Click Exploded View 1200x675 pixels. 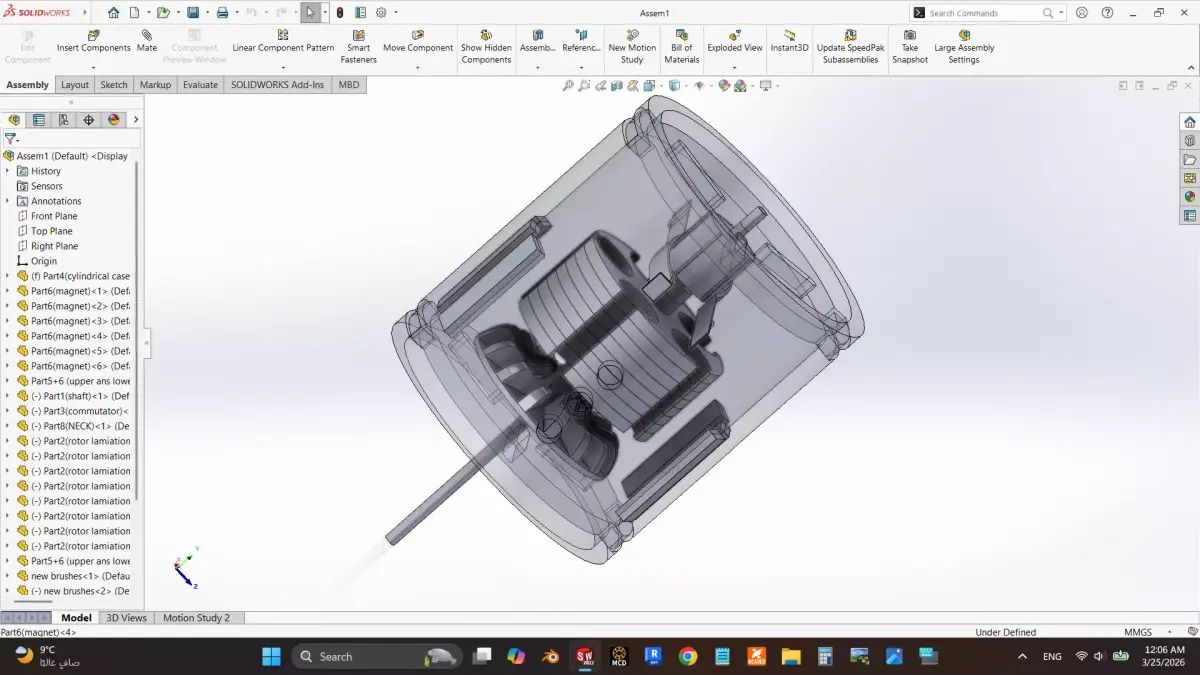735,41
